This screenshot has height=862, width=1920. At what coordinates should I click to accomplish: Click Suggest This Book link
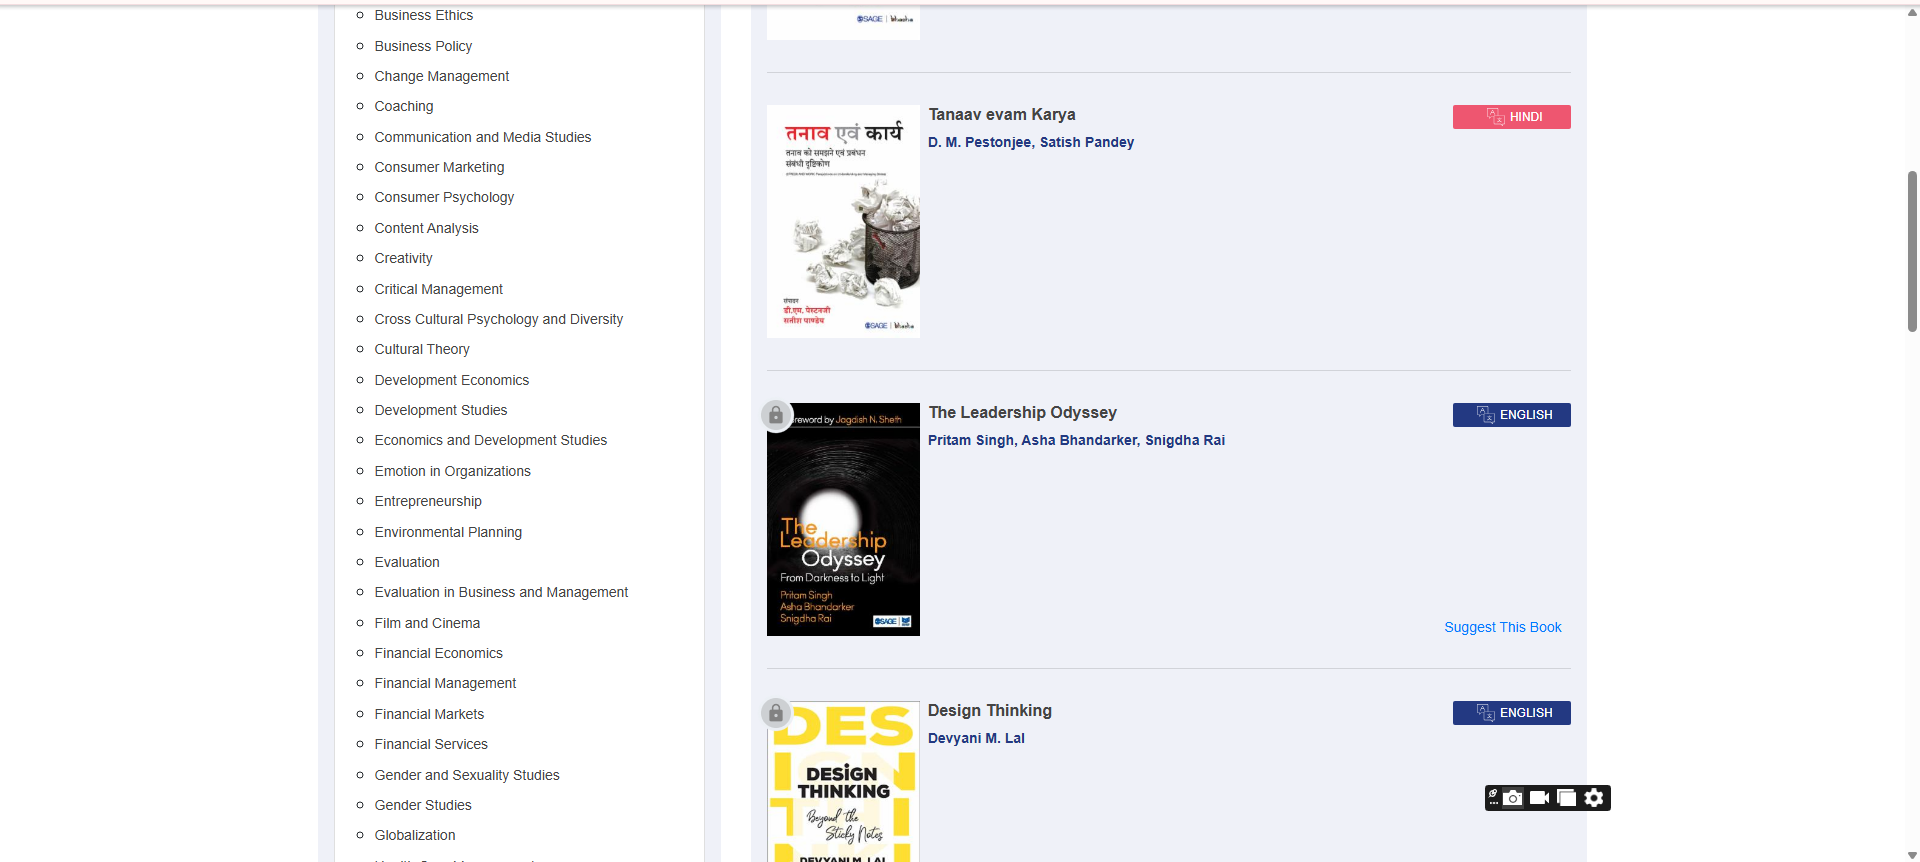point(1502,628)
